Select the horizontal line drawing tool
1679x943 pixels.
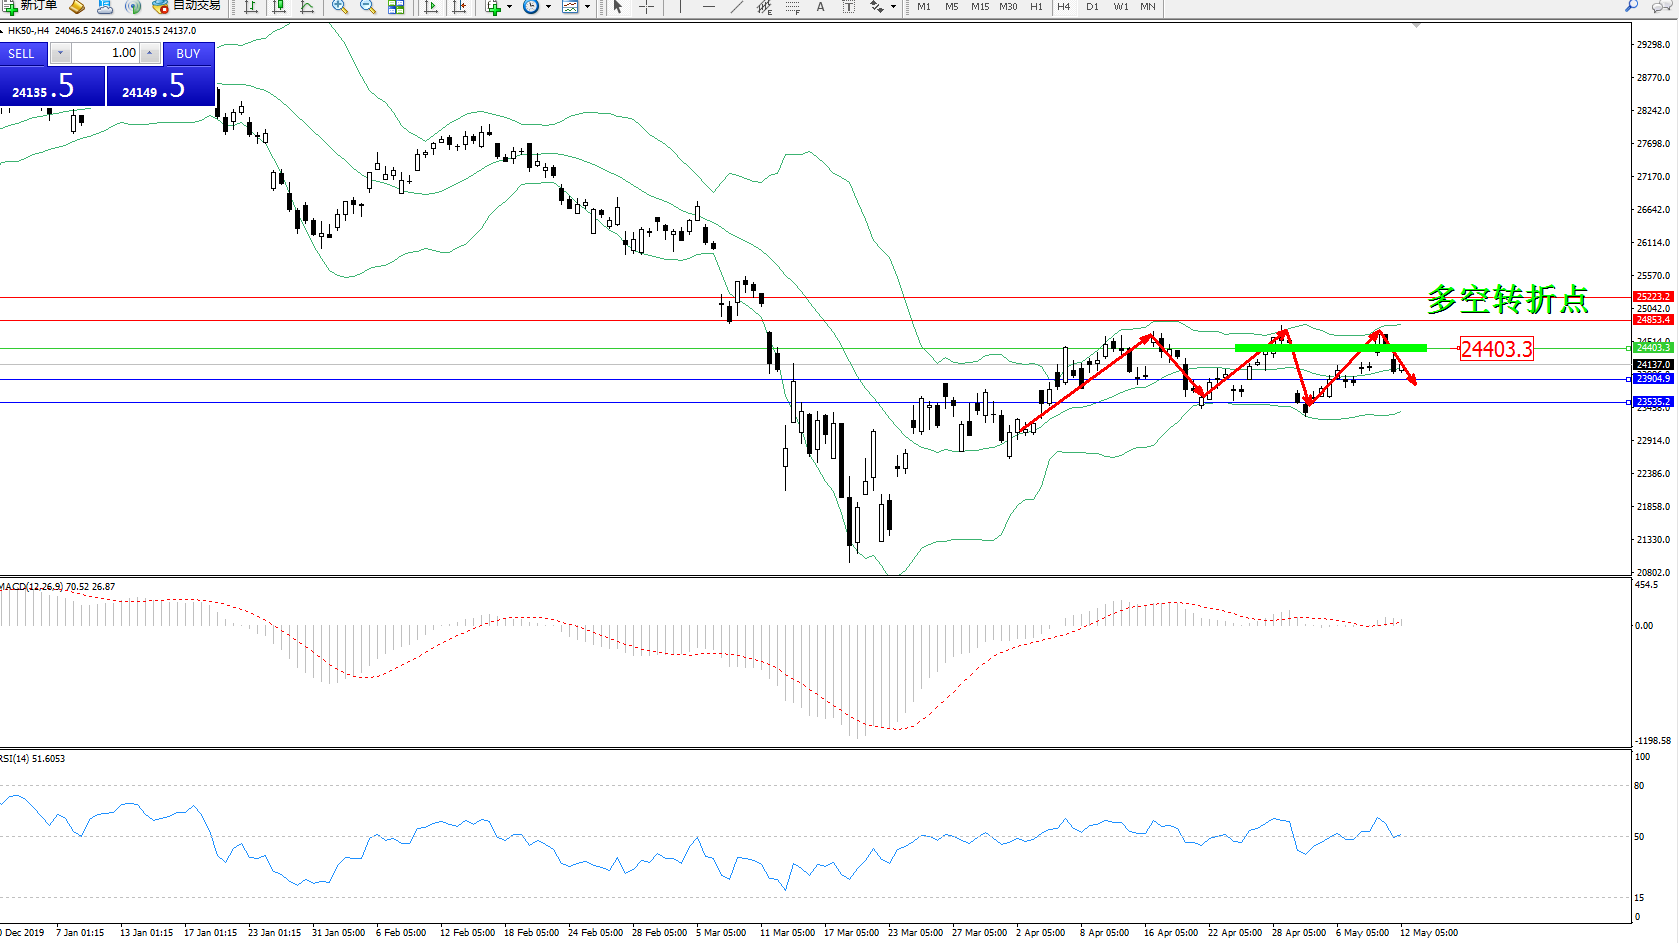click(709, 7)
